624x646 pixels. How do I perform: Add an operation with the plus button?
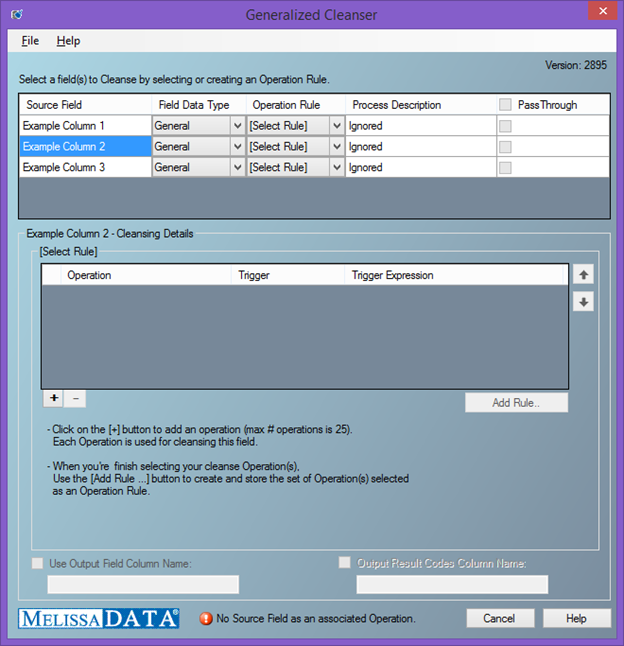(53, 398)
